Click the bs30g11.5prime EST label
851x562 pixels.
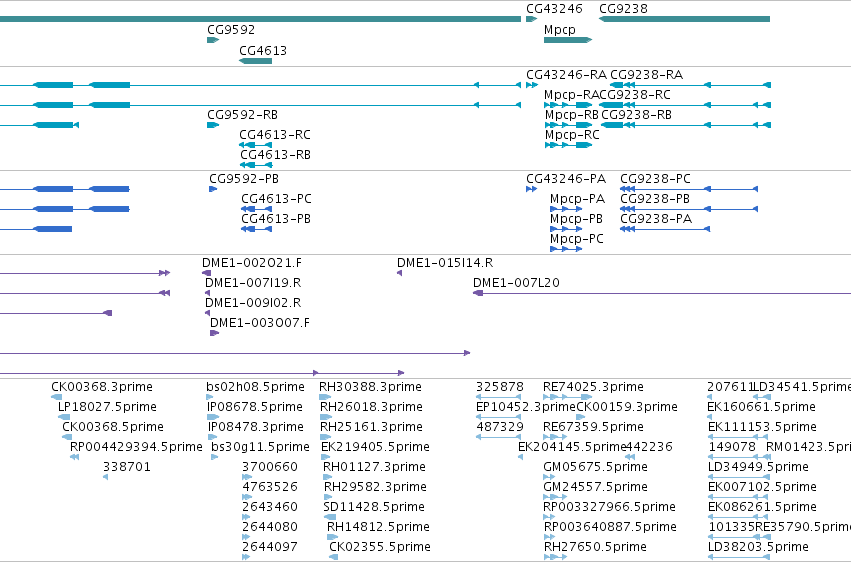[261, 448]
